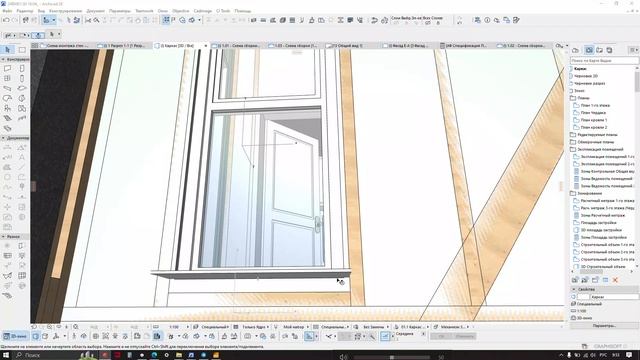Collapse the Документирование toolbox section
640x360 pixels.
[x=3, y=138]
